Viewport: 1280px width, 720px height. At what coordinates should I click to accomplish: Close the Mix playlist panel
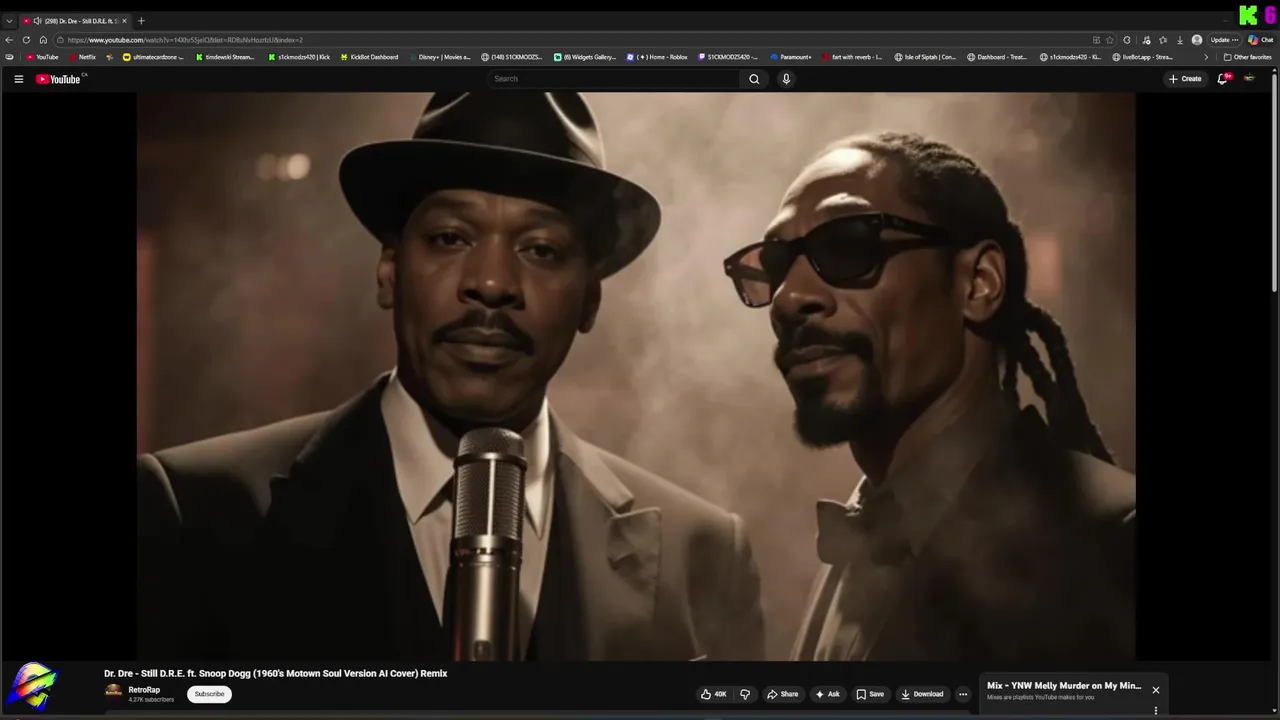[1156, 690]
